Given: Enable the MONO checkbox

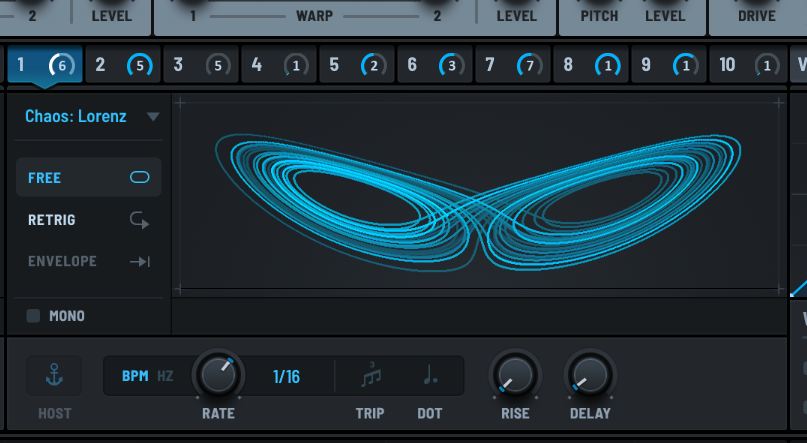Looking at the screenshot, I should (x=33, y=316).
